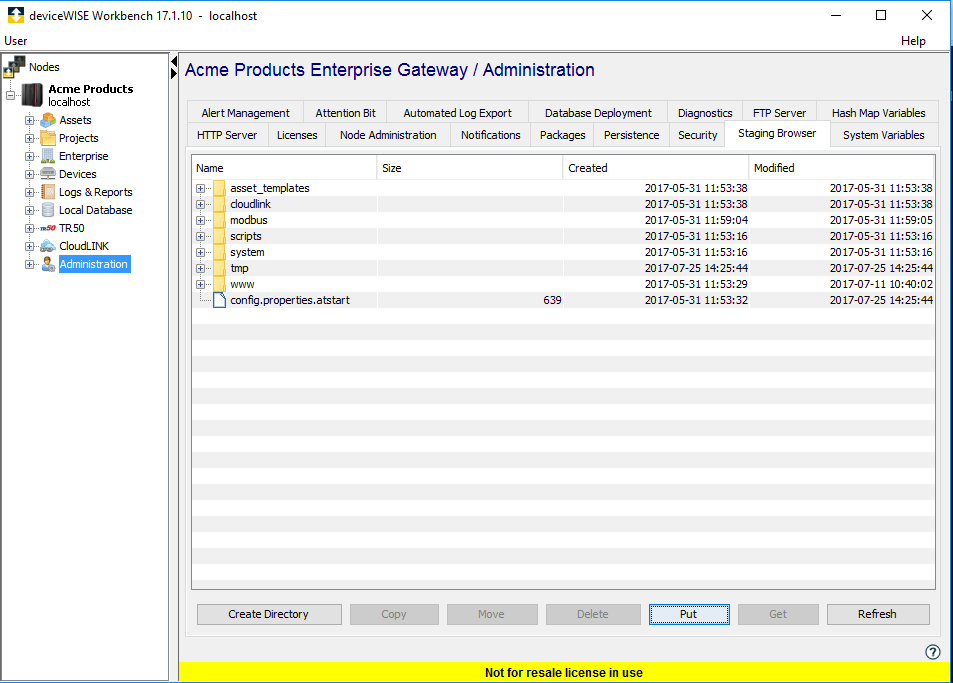The width and height of the screenshot is (953, 683).
Task: Expand the Enterprise tree node
Action: pos(29,156)
